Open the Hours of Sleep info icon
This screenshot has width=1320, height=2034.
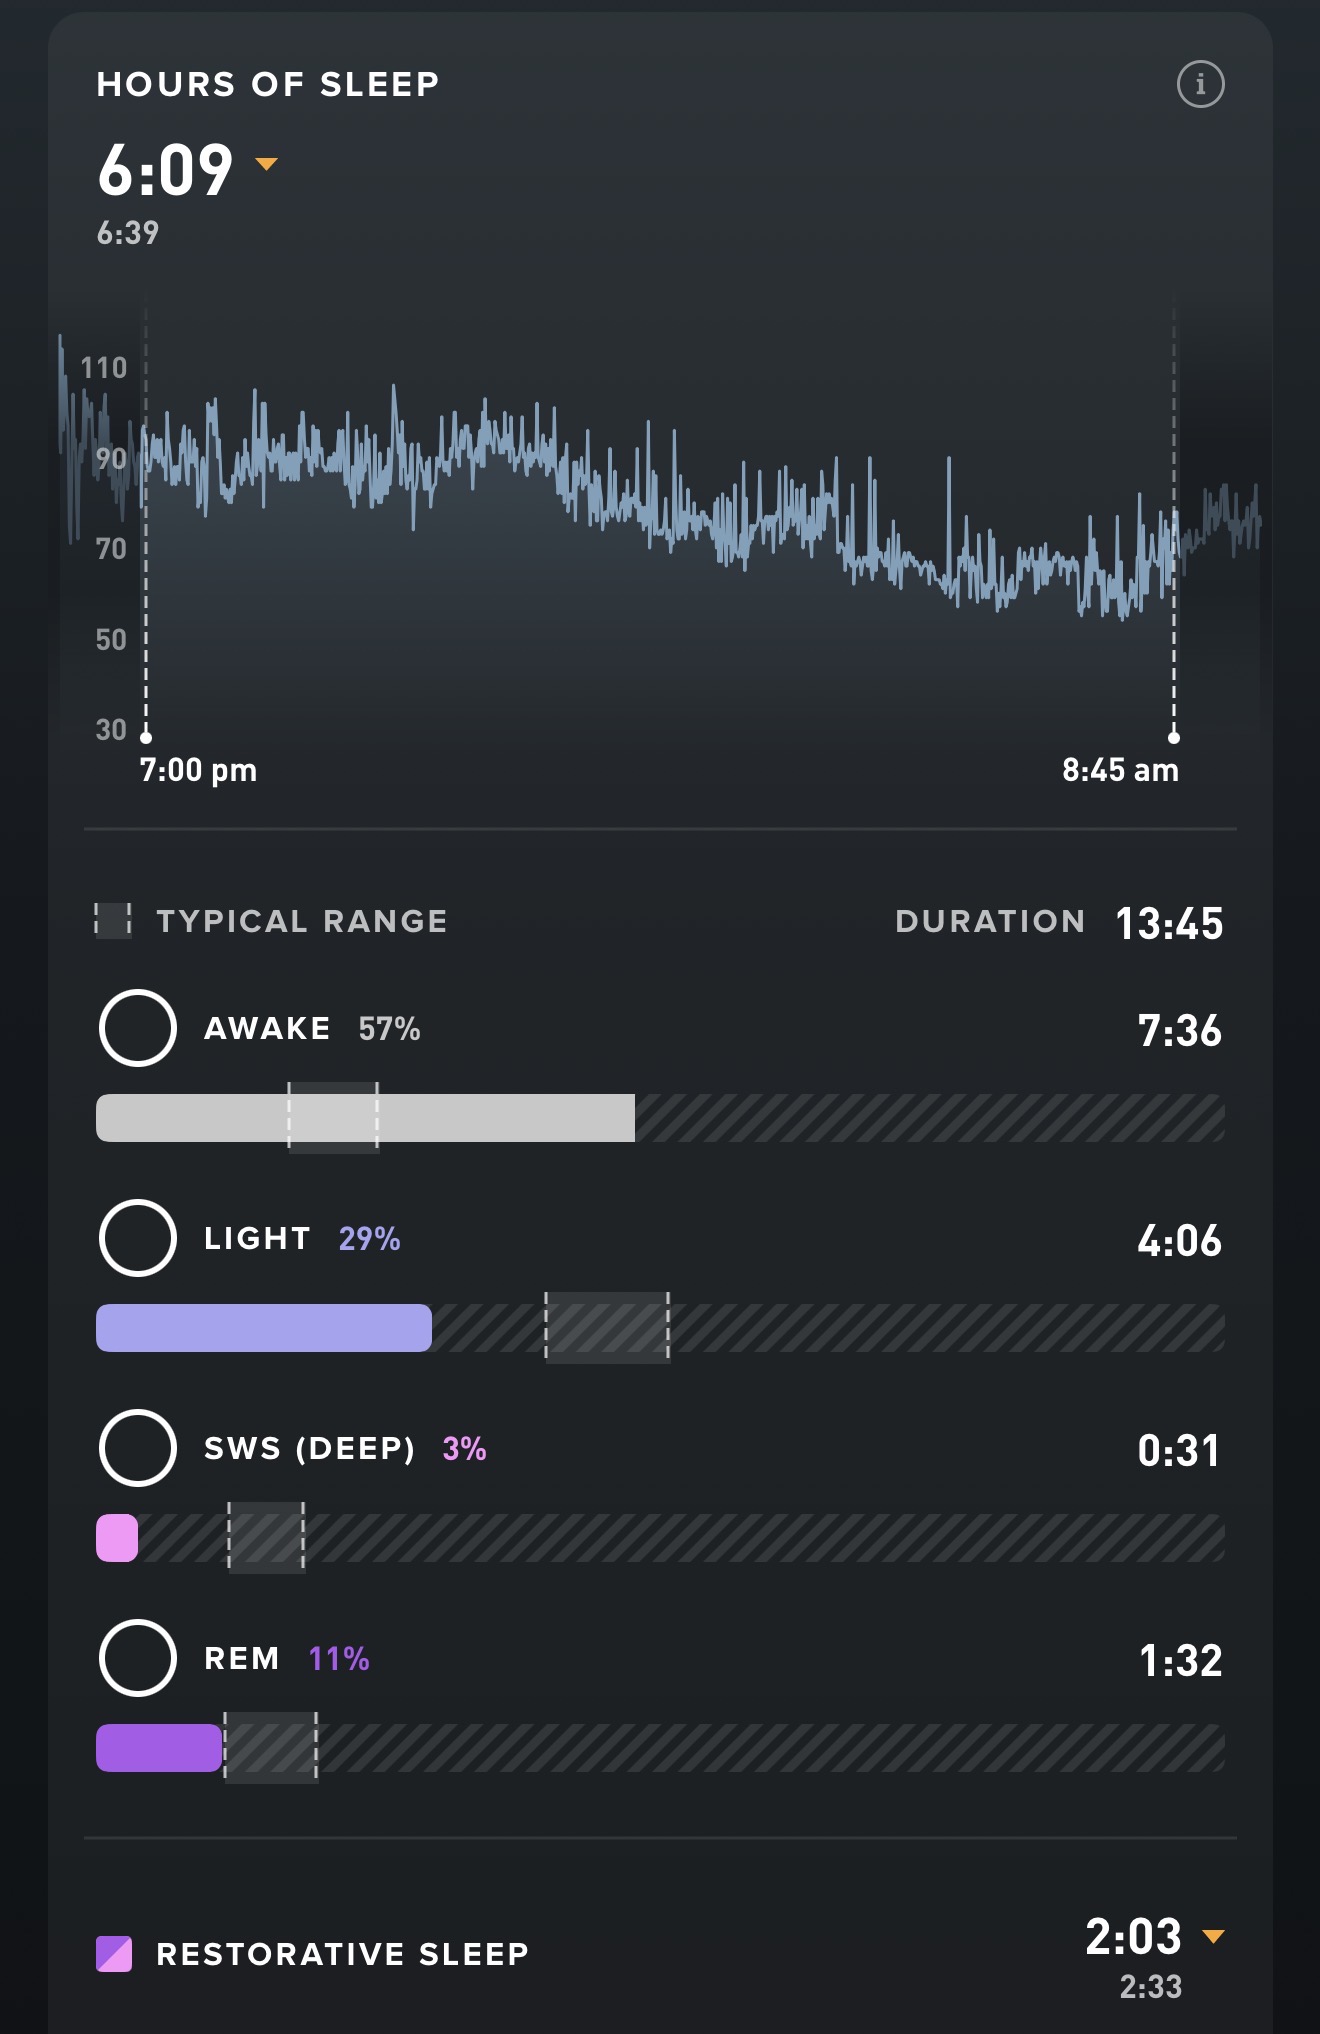[1200, 84]
